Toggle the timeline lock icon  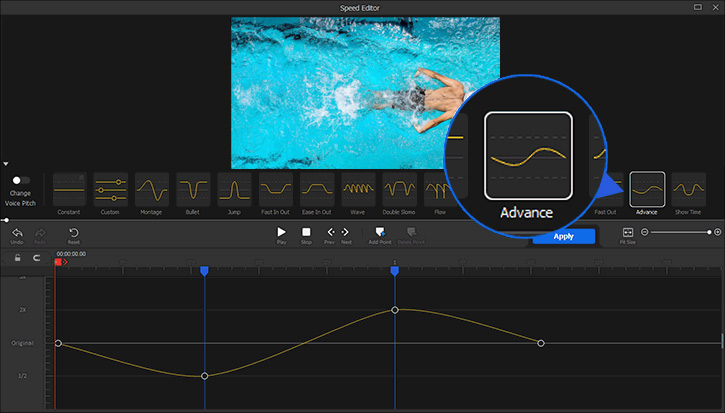17,258
